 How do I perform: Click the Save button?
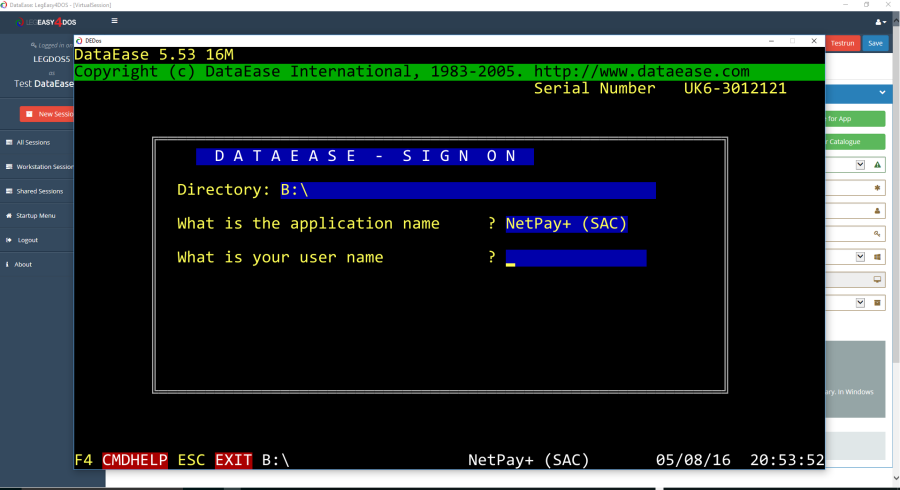point(875,43)
